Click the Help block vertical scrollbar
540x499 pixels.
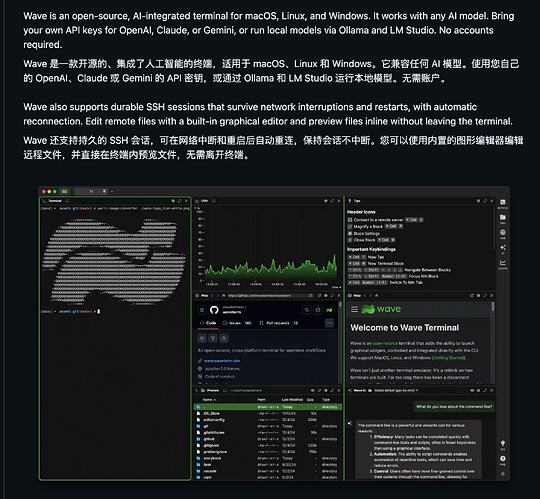(493, 306)
